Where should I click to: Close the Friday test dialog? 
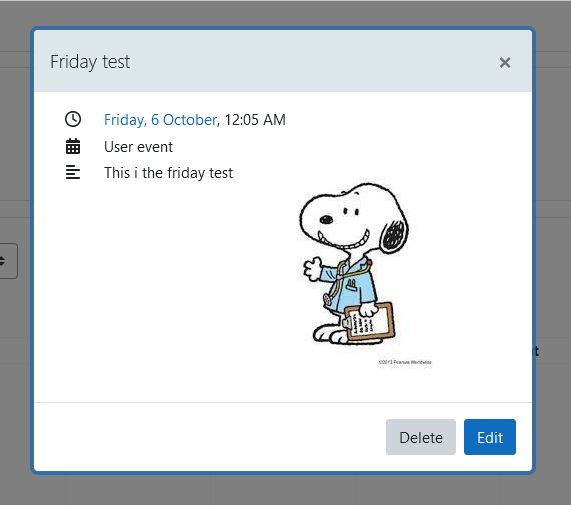point(505,63)
